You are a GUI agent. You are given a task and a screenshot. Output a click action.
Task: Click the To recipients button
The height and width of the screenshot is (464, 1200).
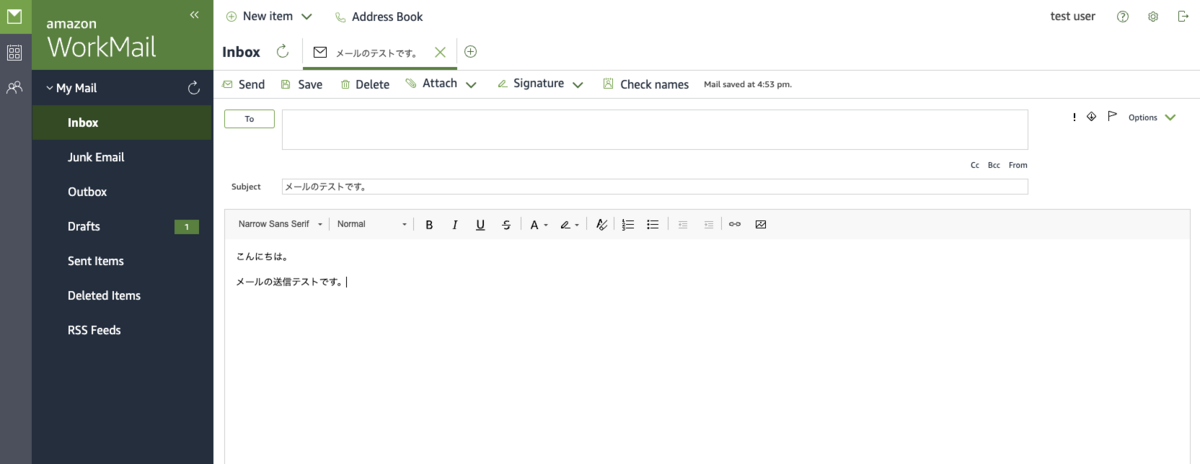[249, 119]
